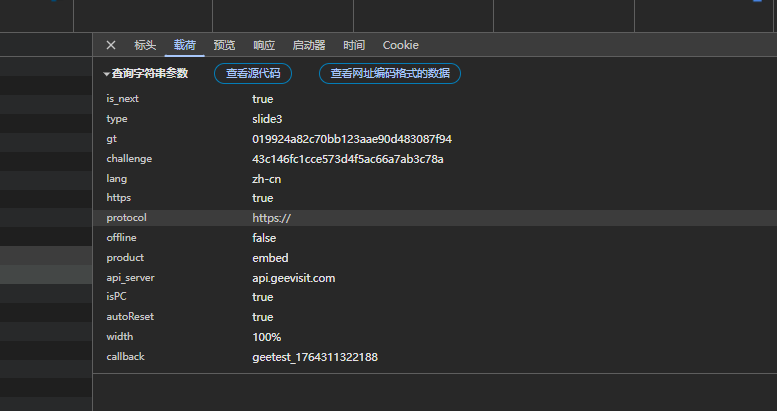Click the api_server value api.geevisit.com
The width and height of the screenshot is (777, 411).
[x=293, y=278]
